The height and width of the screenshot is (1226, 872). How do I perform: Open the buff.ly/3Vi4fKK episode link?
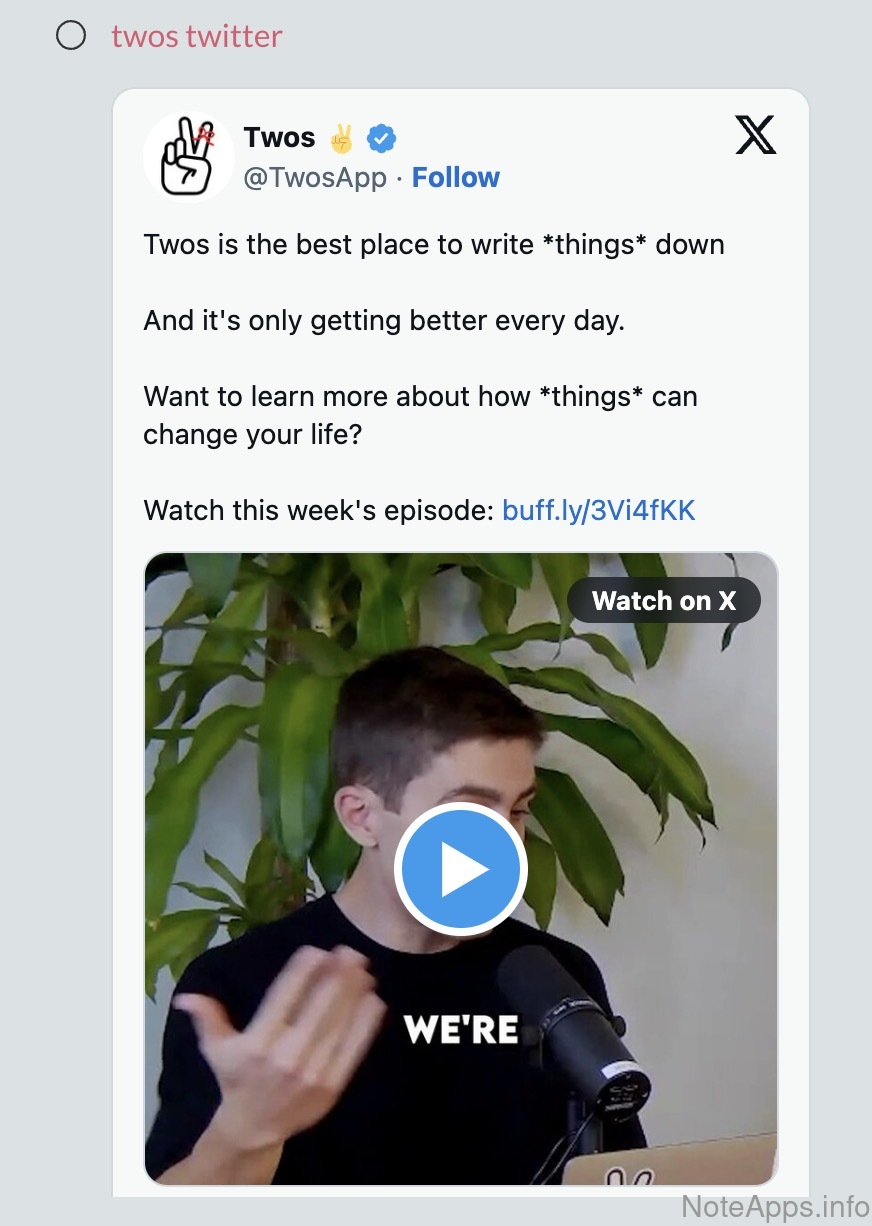(599, 511)
